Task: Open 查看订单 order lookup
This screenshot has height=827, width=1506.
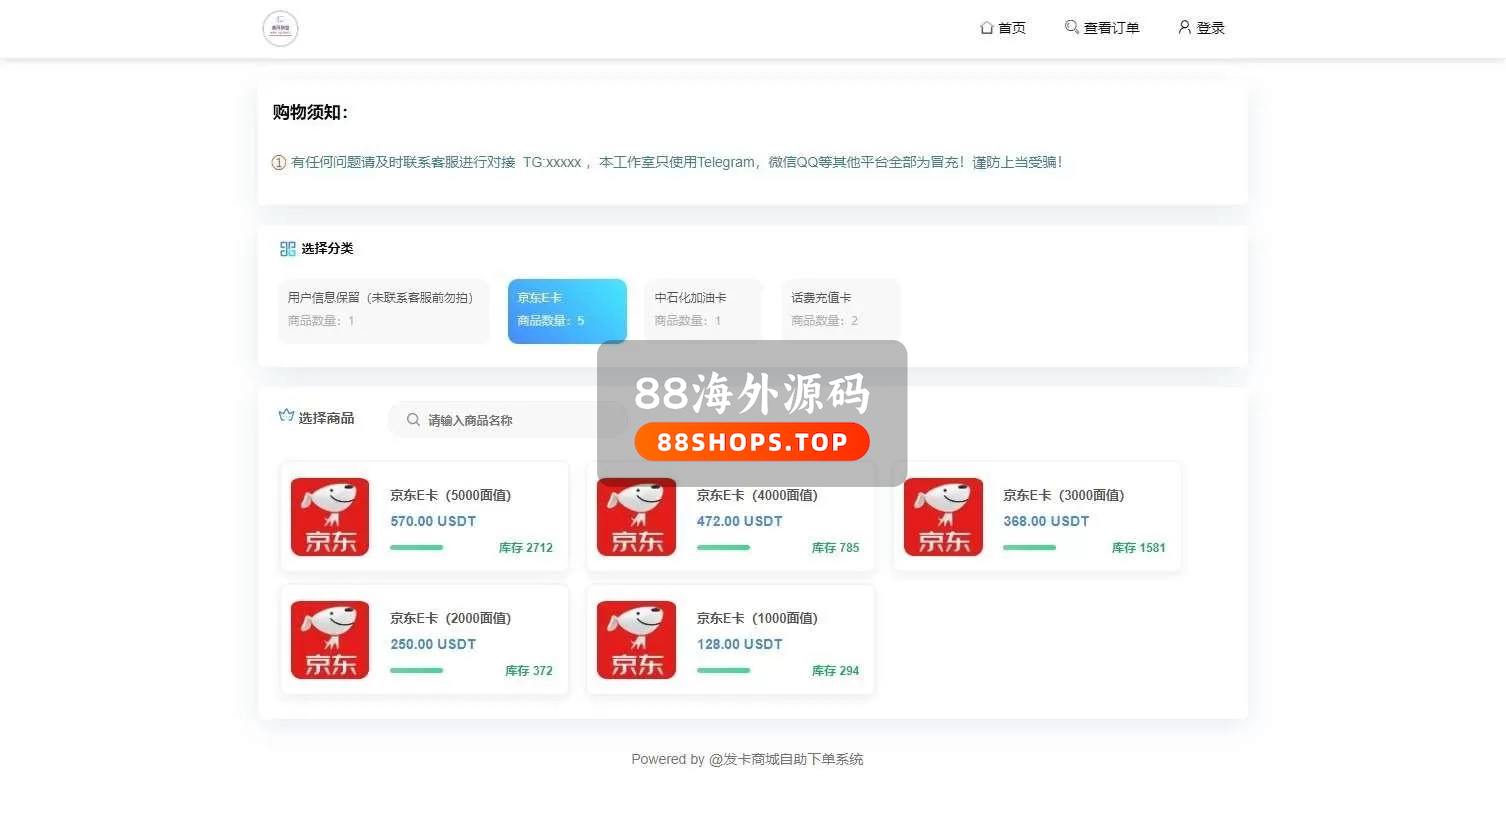Action: tap(1102, 28)
